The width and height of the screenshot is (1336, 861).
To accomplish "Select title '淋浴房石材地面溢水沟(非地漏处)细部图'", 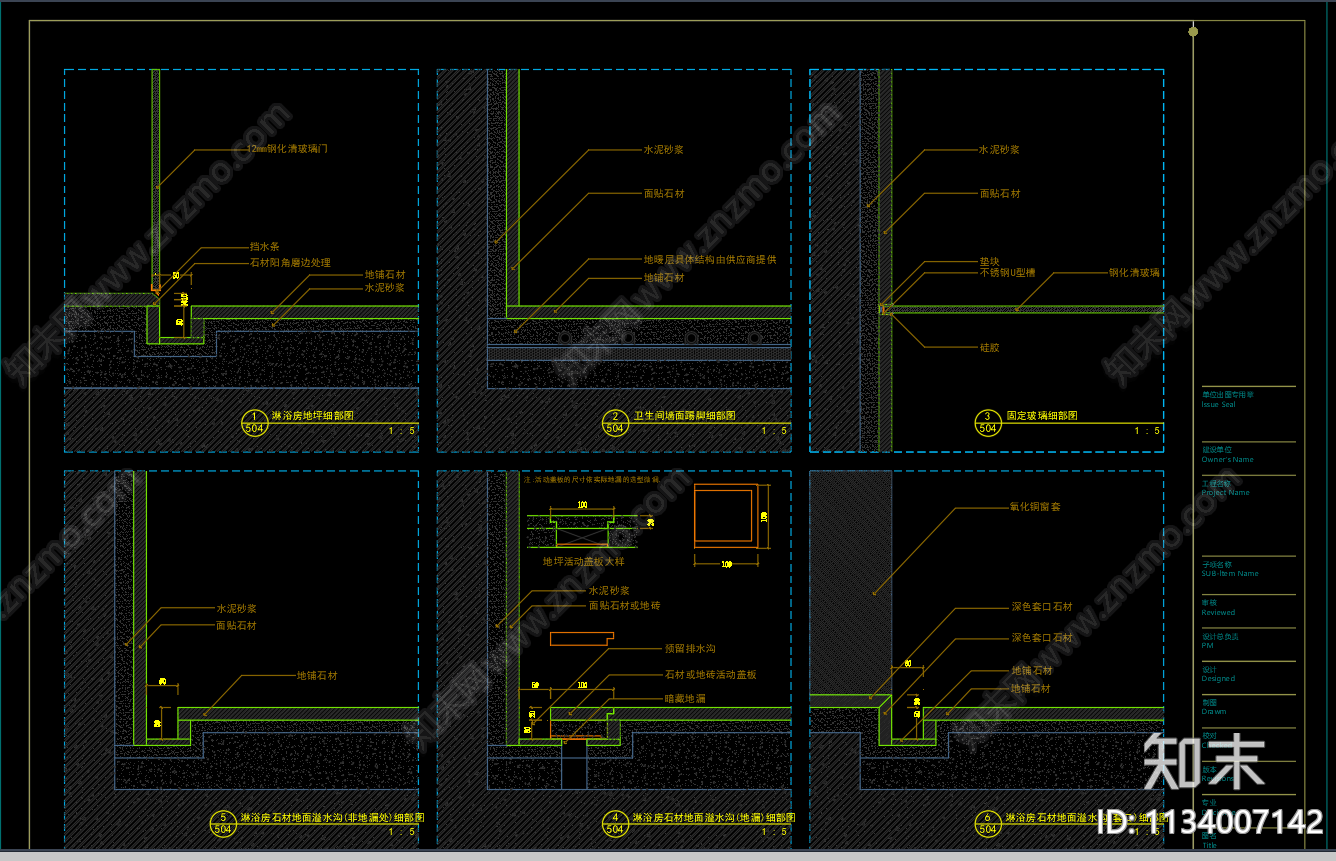I will click(x=332, y=818).
